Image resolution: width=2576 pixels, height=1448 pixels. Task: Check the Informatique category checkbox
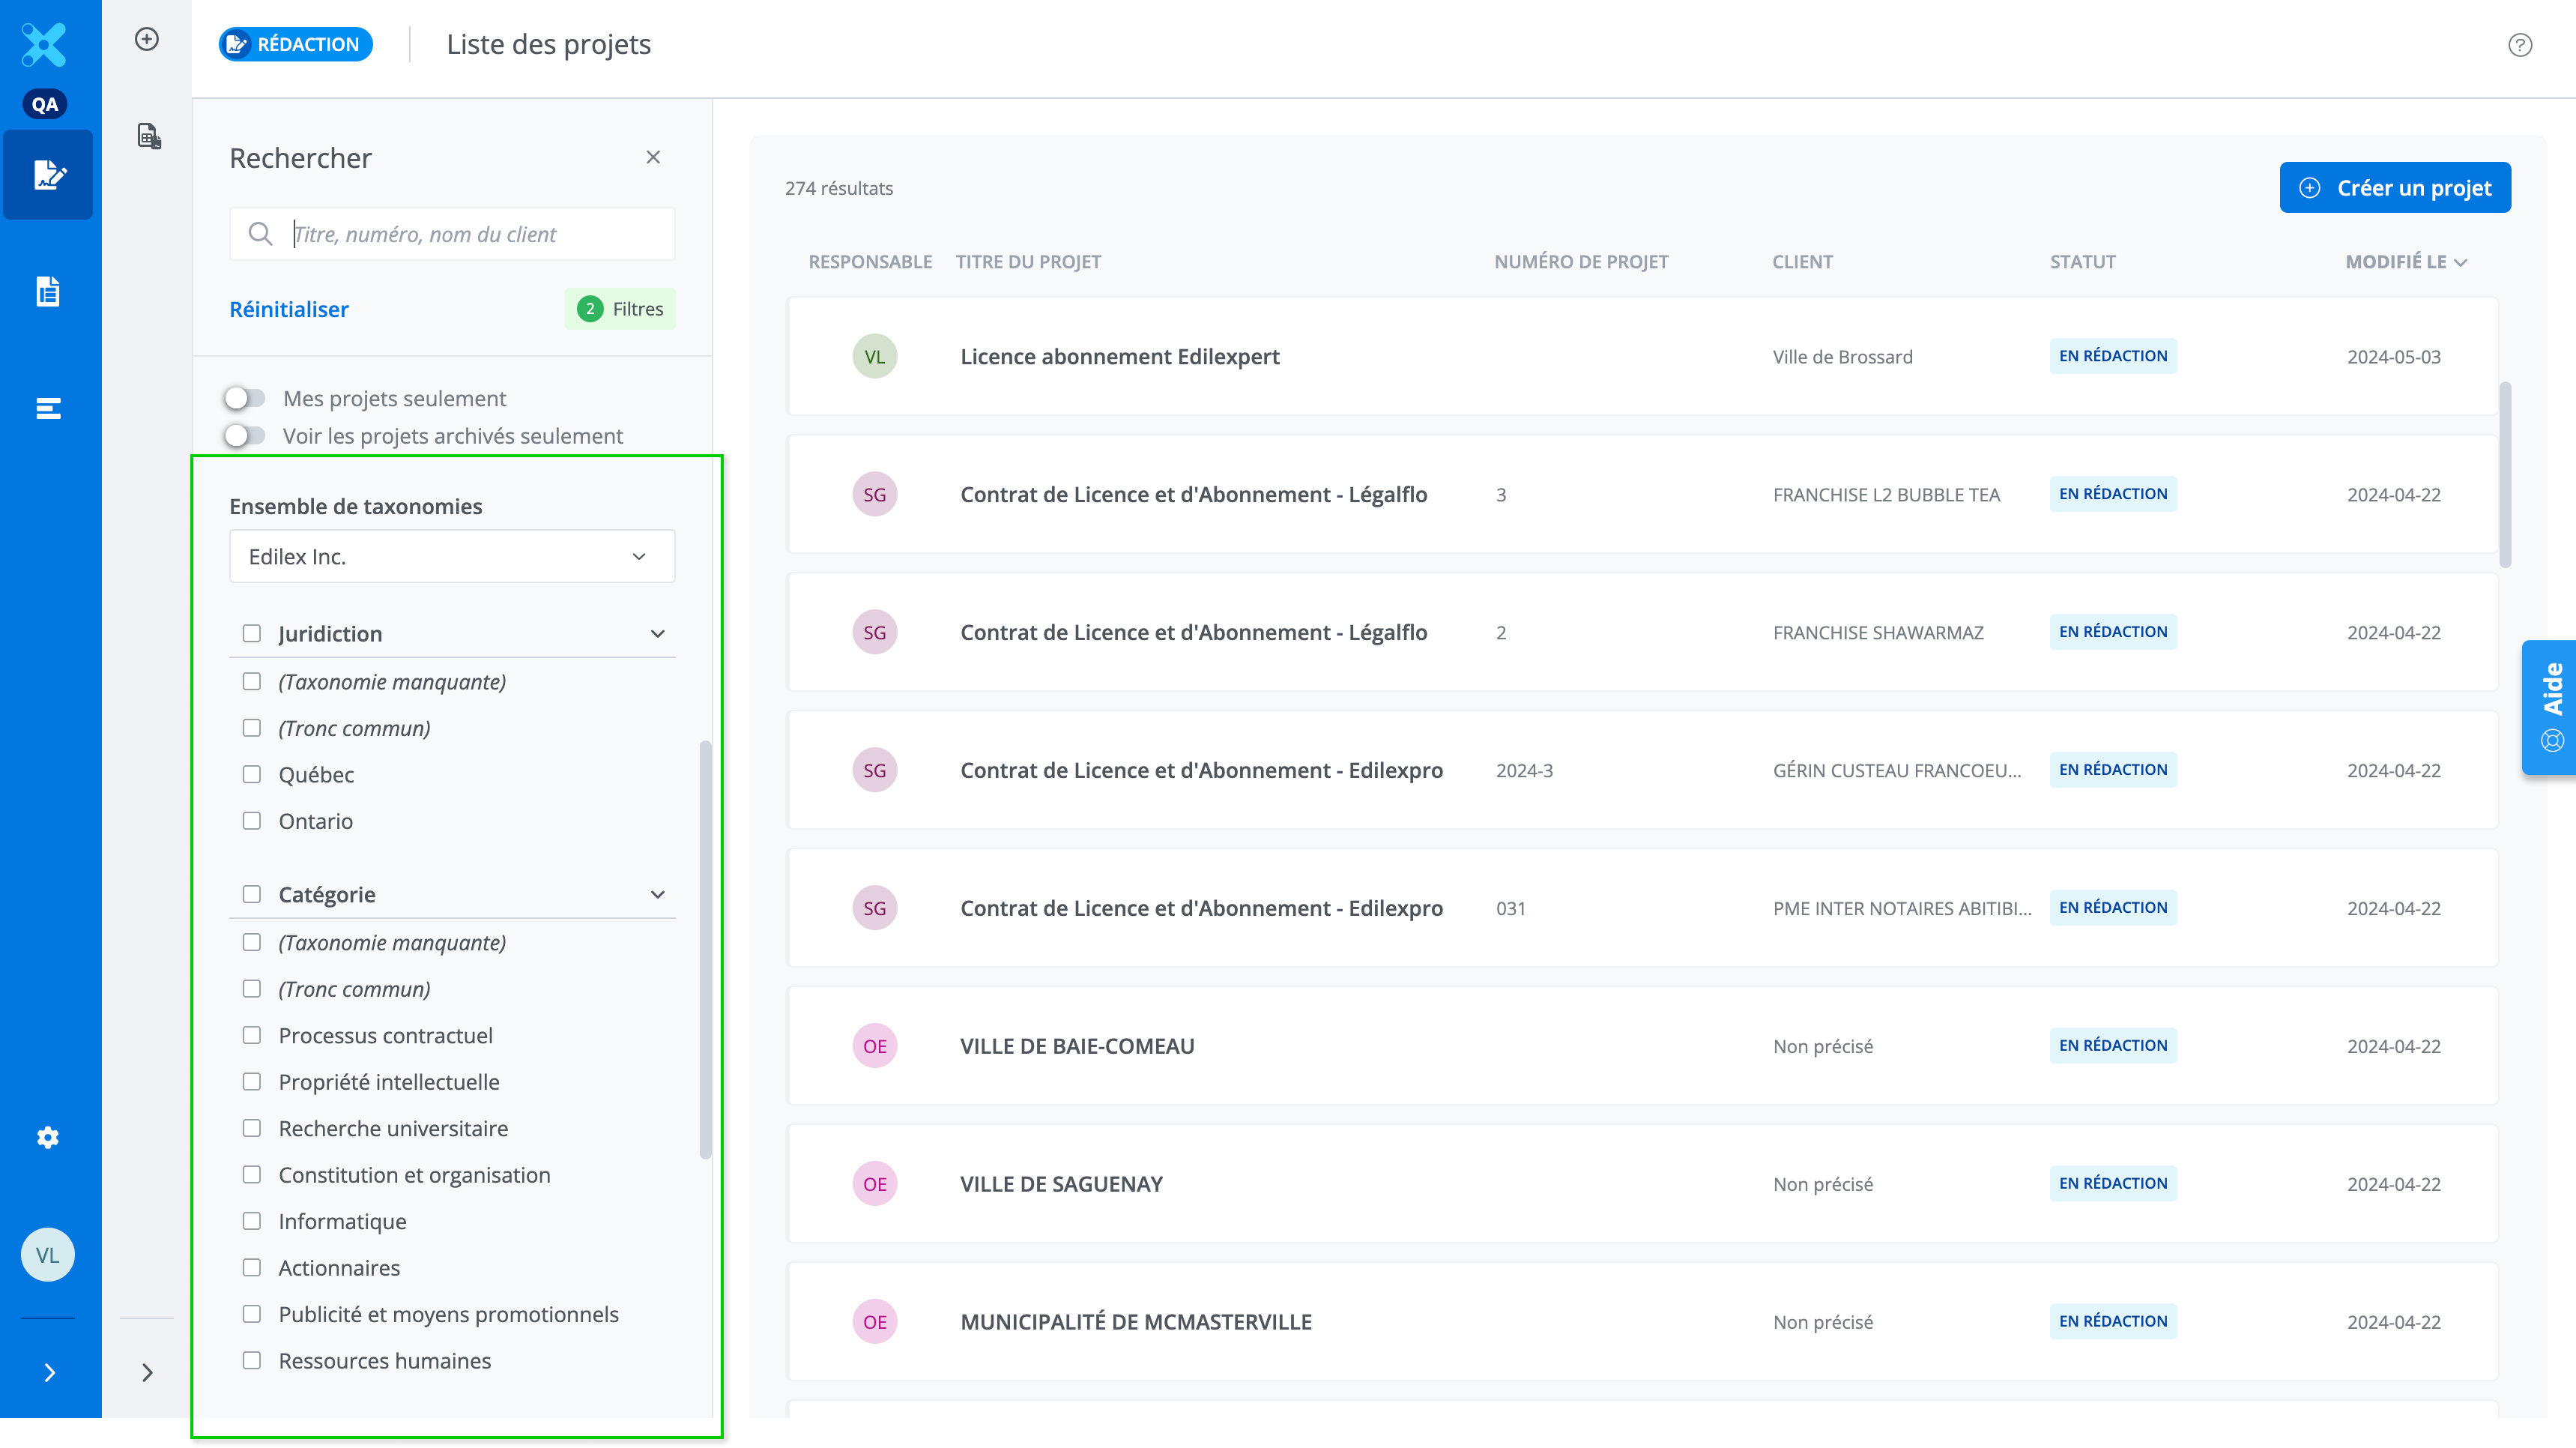[x=252, y=1221]
